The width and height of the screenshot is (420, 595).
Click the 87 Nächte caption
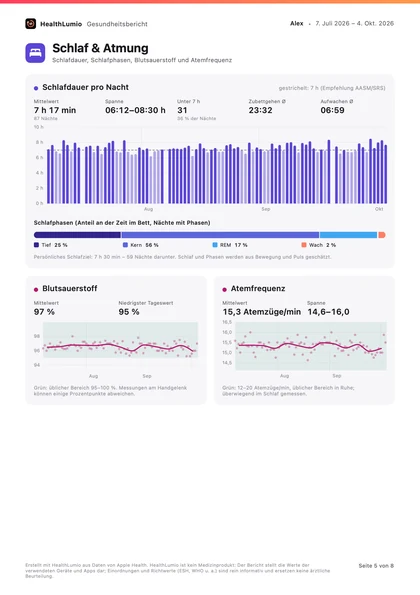coord(46,118)
